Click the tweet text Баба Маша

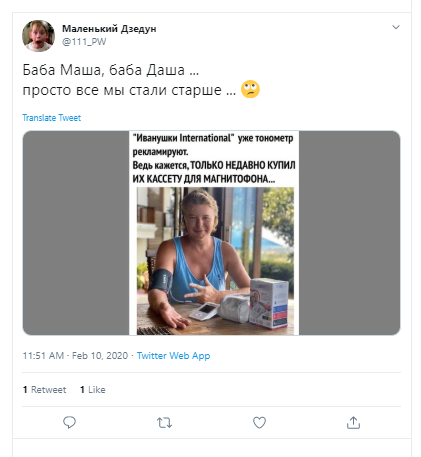click(62, 70)
